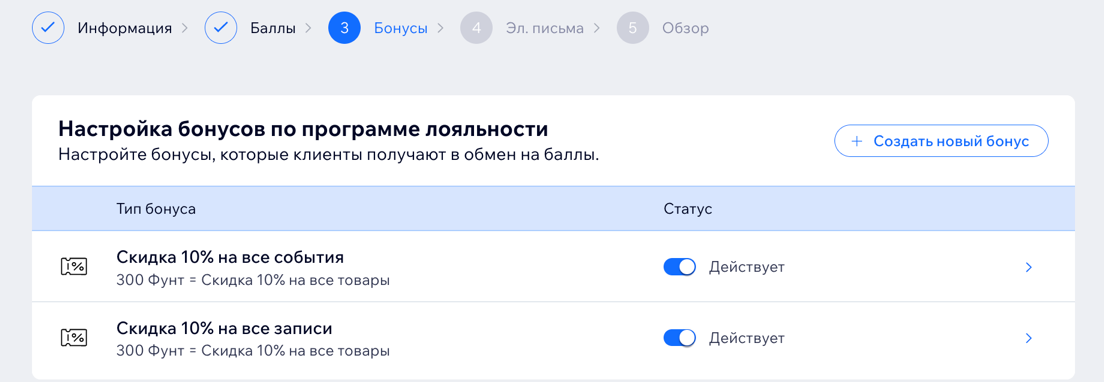Image resolution: width=1104 pixels, height=382 pixels.
Task: Click the step 5 number circle
Action: (x=633, y=28)
